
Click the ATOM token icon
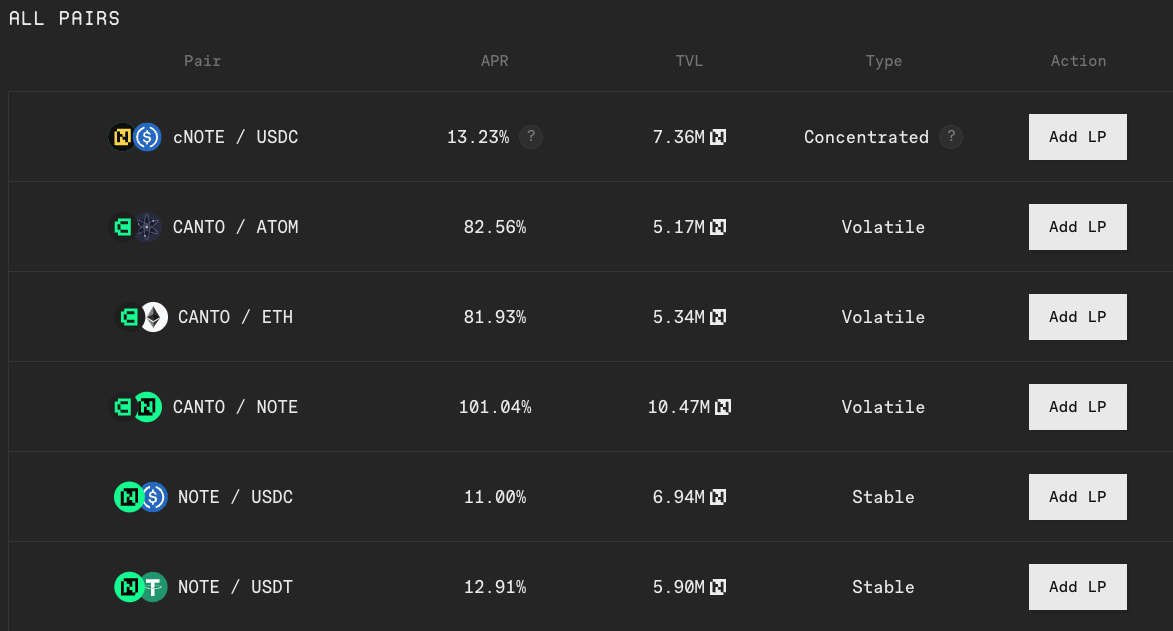[148, 227]
